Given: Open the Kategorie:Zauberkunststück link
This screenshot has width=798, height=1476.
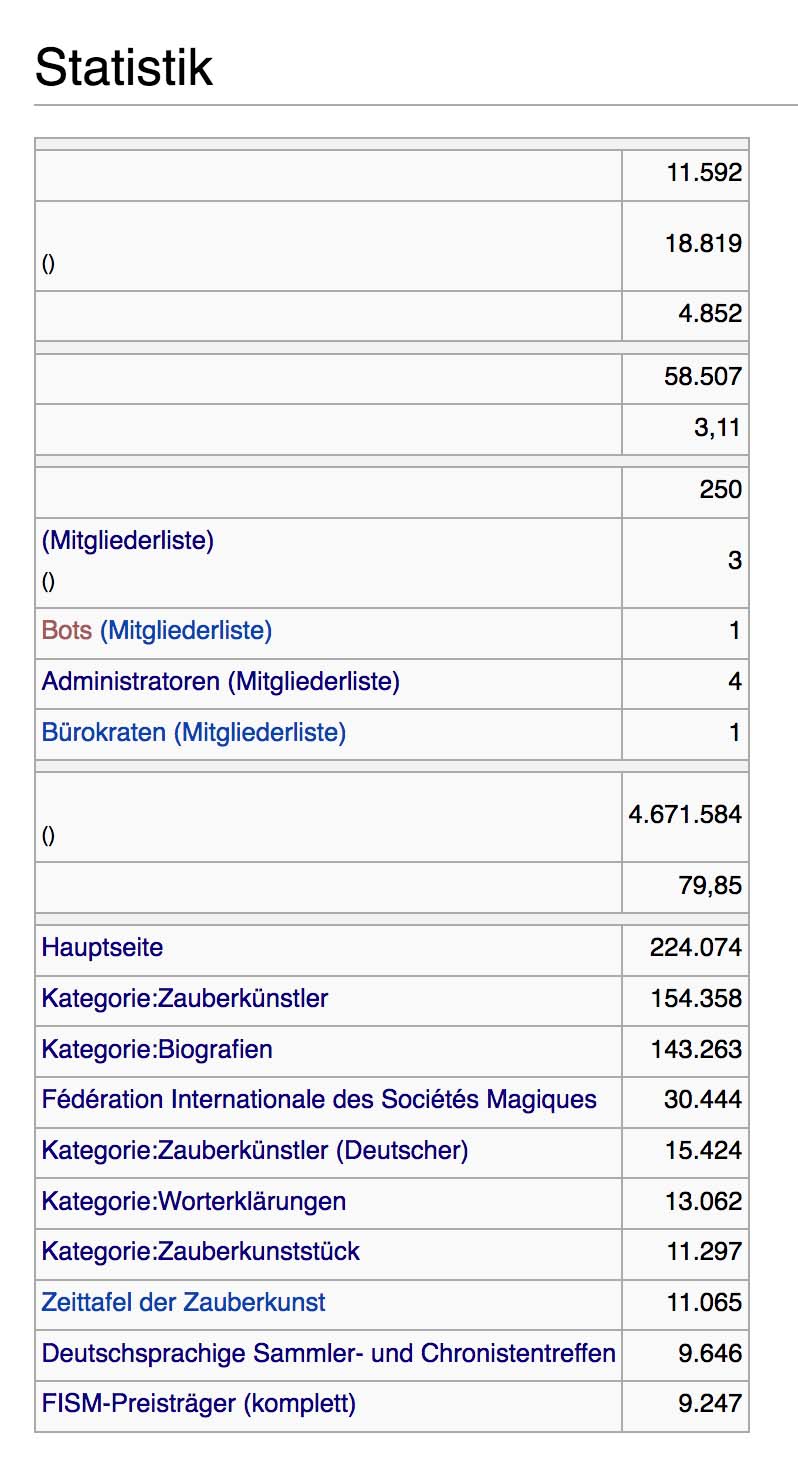Looking at the screenshot, I should click(x=201, y=1252).
